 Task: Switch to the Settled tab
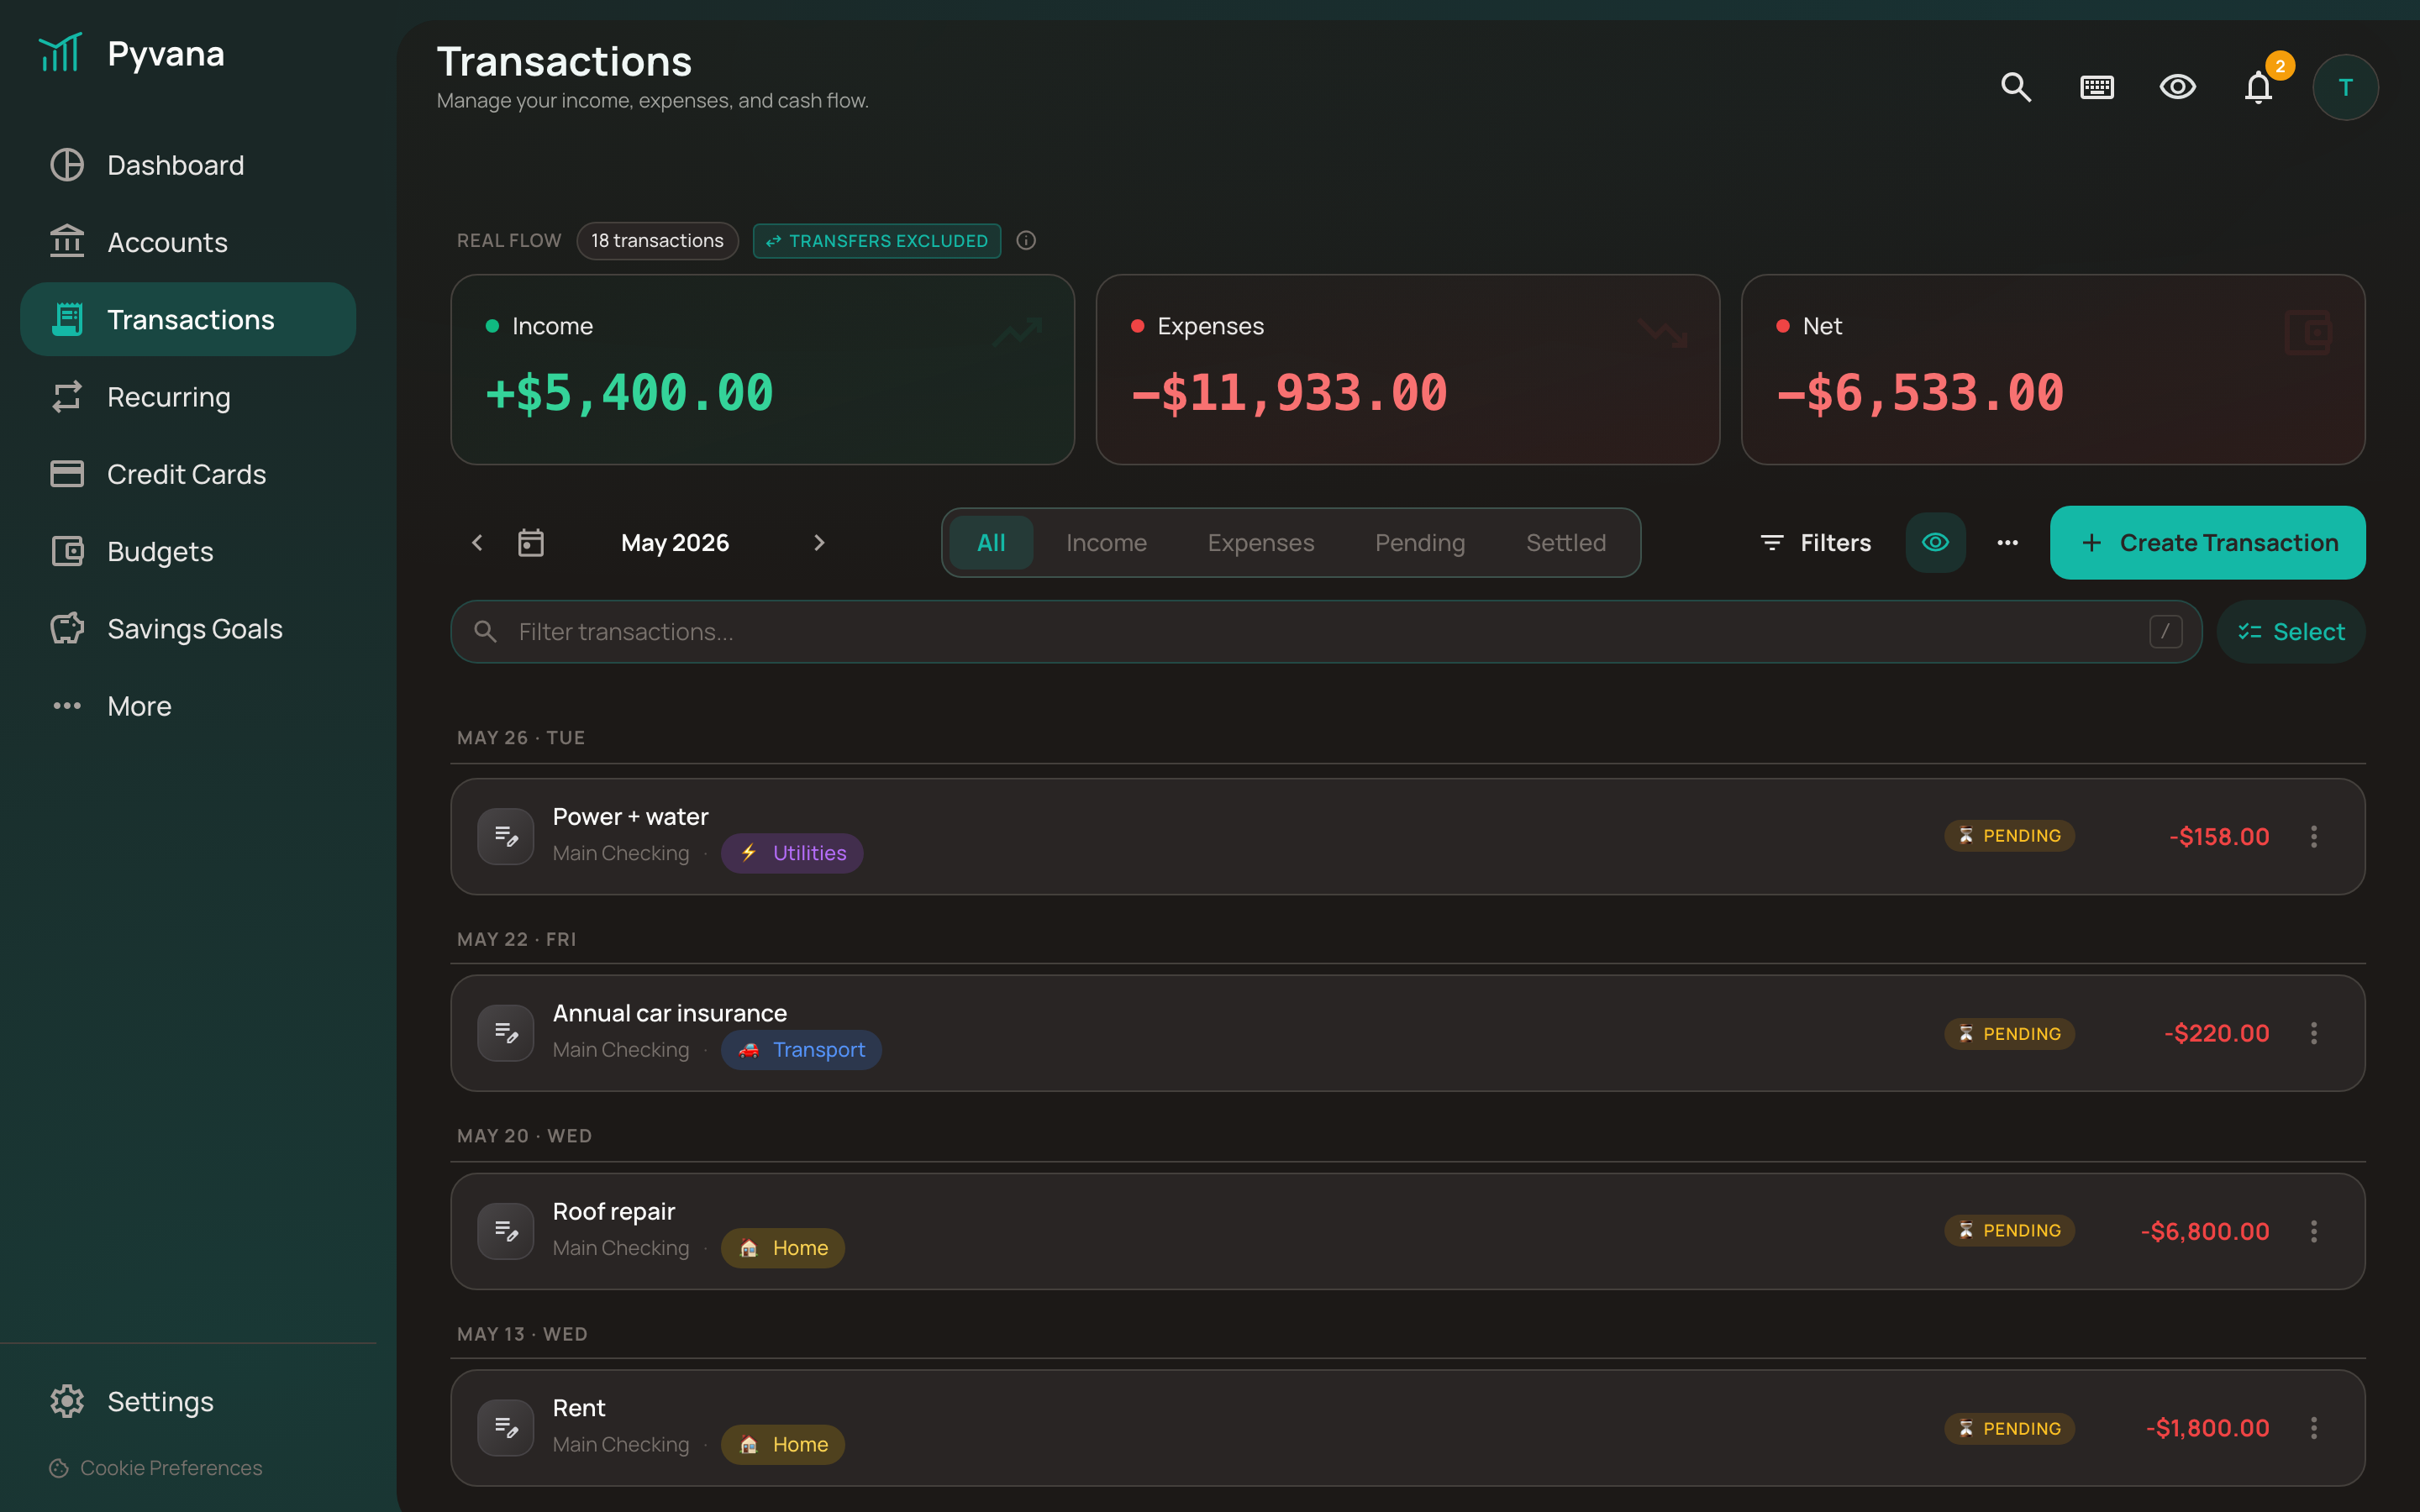(x=1566, y=543)
